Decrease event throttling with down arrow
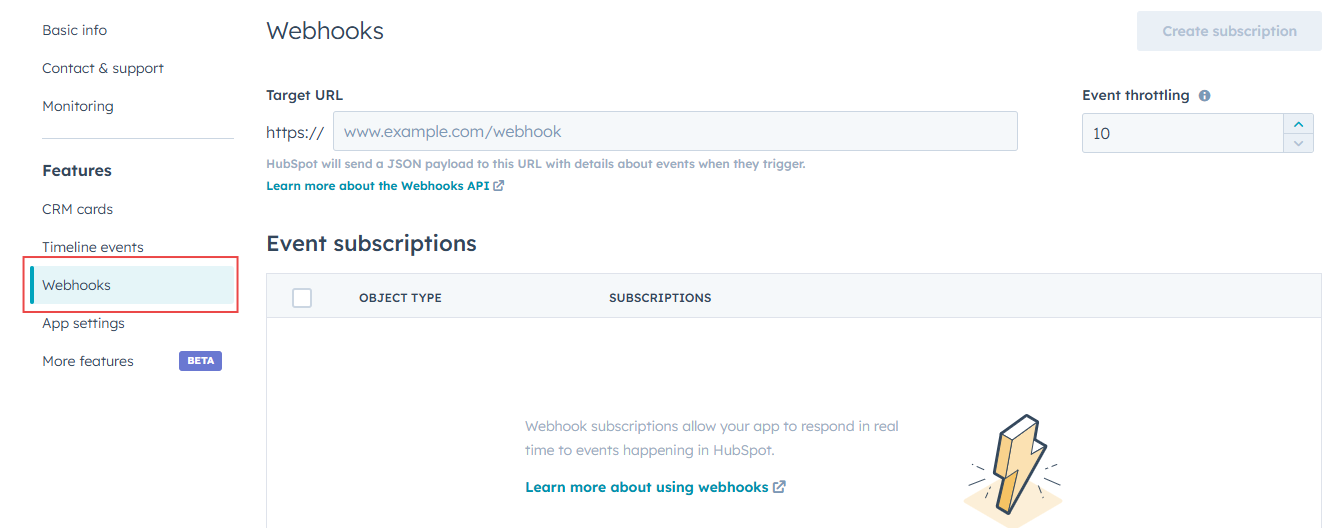This screenshot has width=1343, height=528. click(x=1298, y=142)
